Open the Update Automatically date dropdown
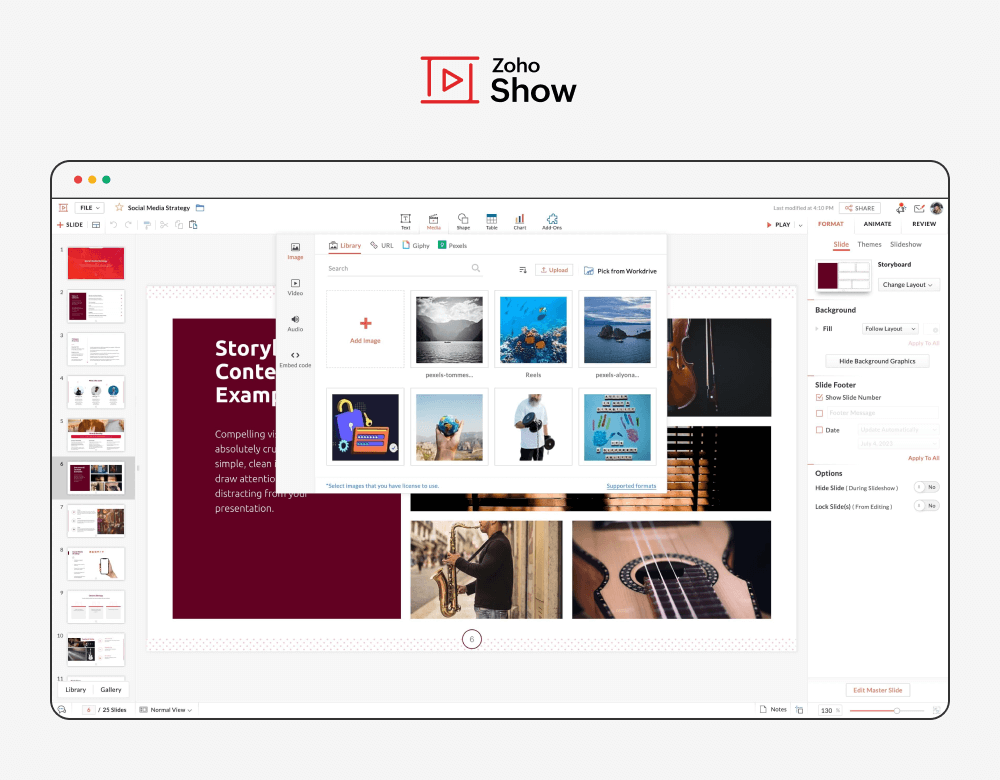Screen dimensions: 1000x780 point(898,430)
